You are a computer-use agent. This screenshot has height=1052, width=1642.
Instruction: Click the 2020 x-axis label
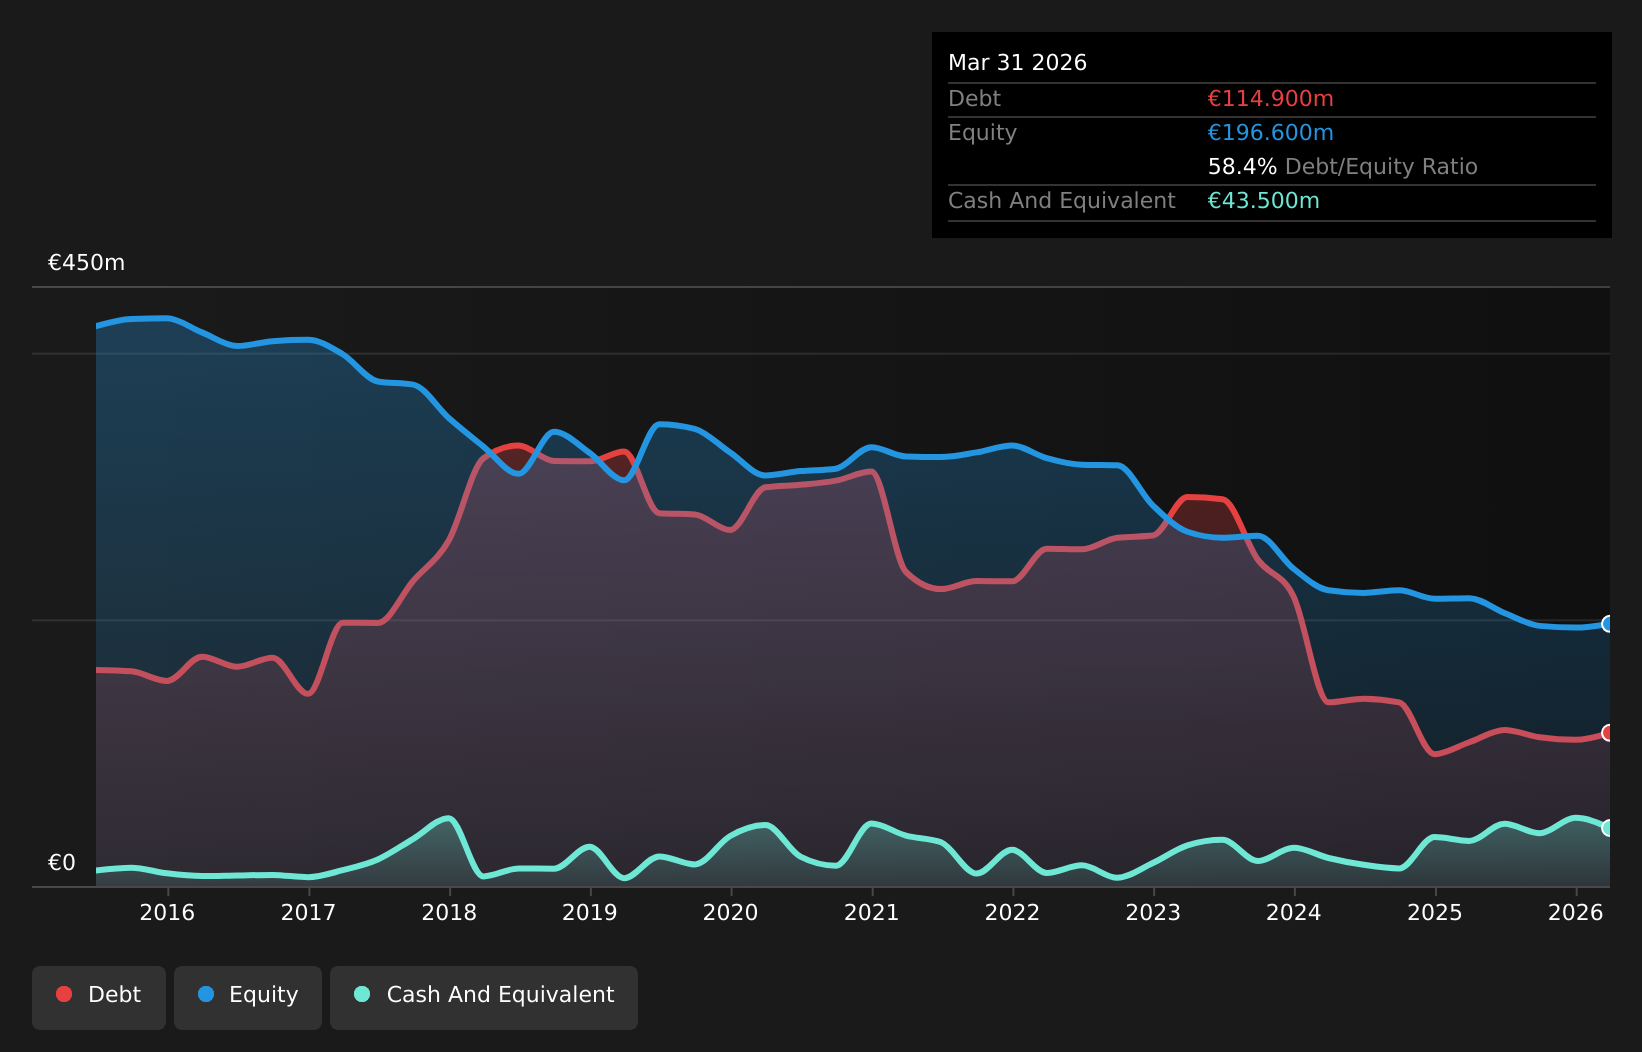[731, 912]
